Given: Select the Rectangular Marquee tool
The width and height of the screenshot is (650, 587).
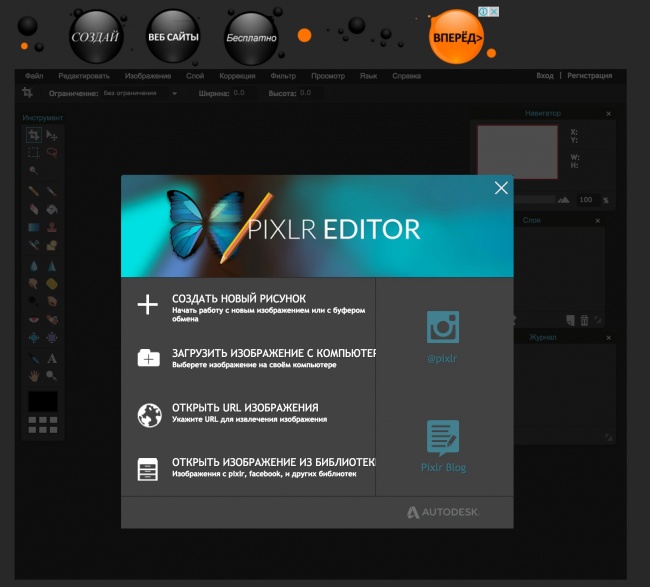Looking at the screenshot, I should click(34, 152).
